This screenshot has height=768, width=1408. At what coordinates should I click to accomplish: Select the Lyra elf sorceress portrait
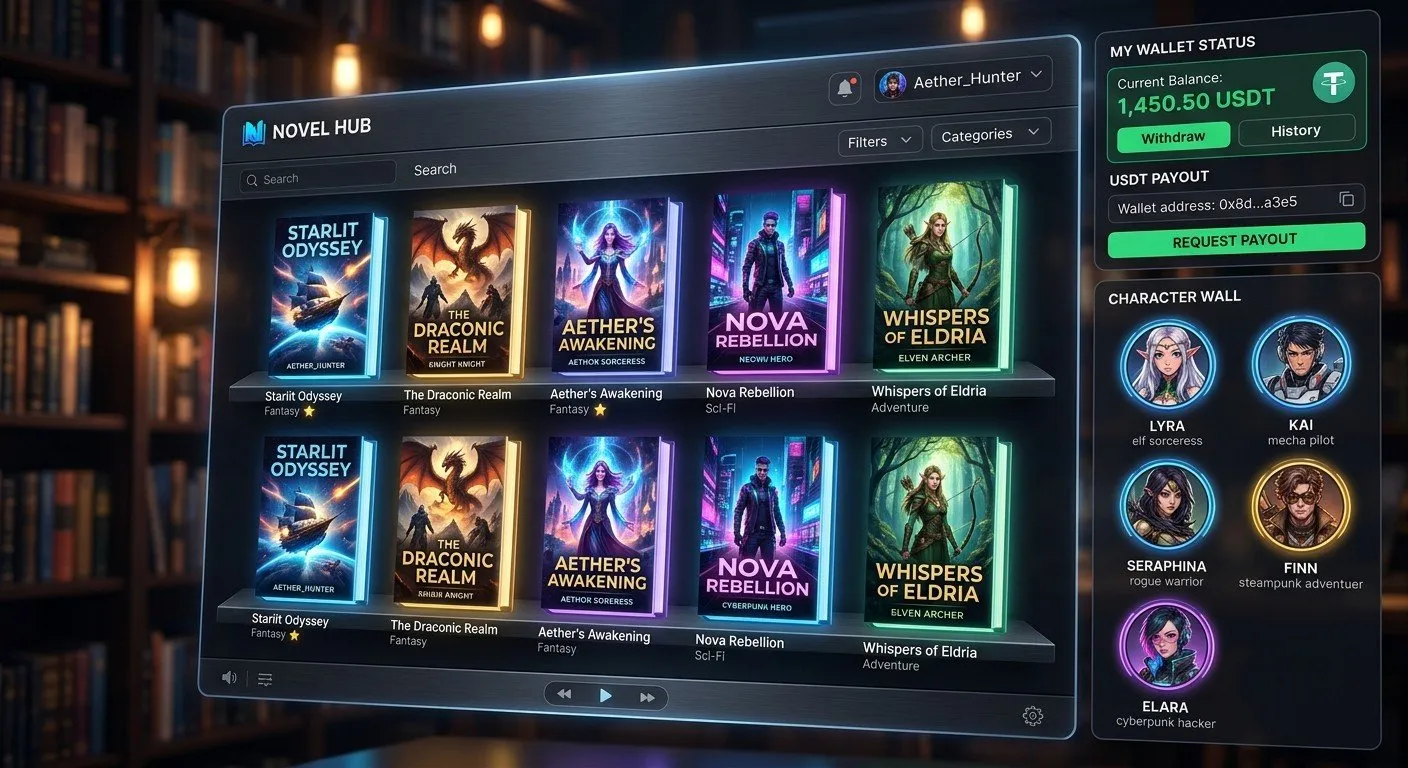[1167, 365]
